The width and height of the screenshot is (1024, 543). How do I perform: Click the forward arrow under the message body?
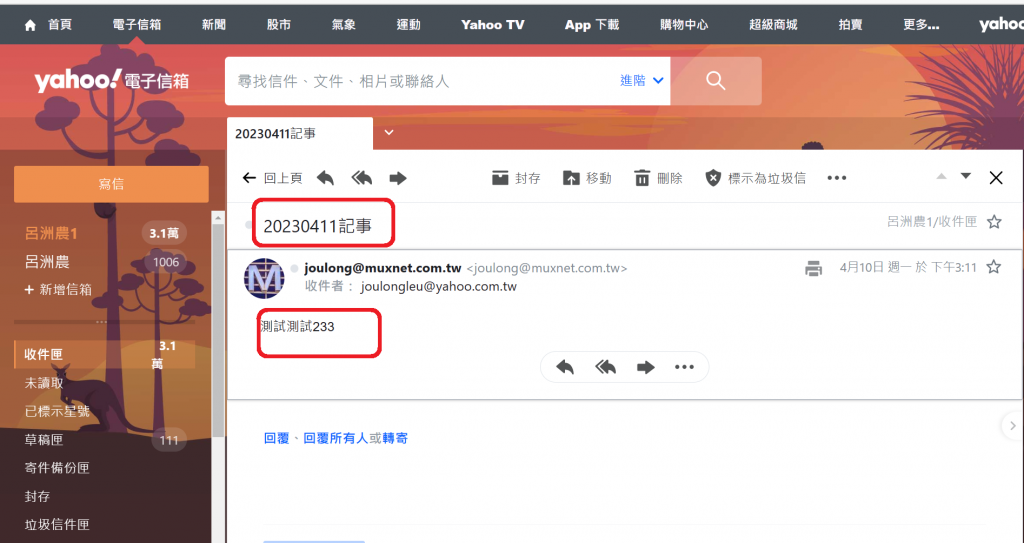646,367
